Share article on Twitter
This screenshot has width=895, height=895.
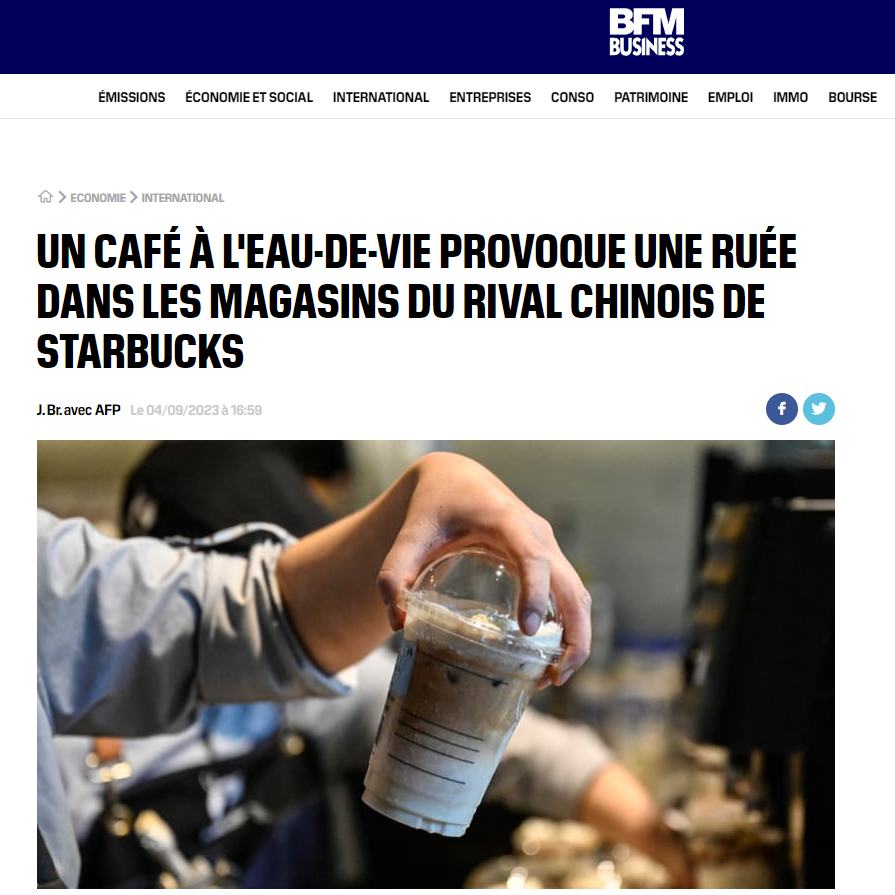(819, 409)
